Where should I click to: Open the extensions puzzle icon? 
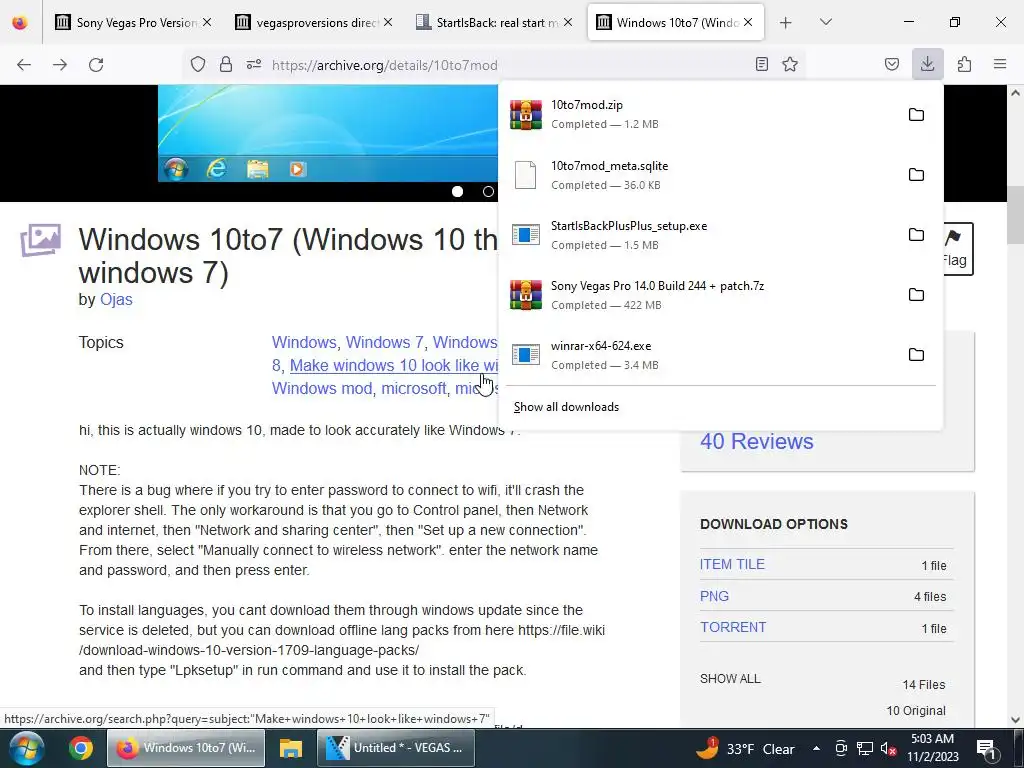coord(964,64)
